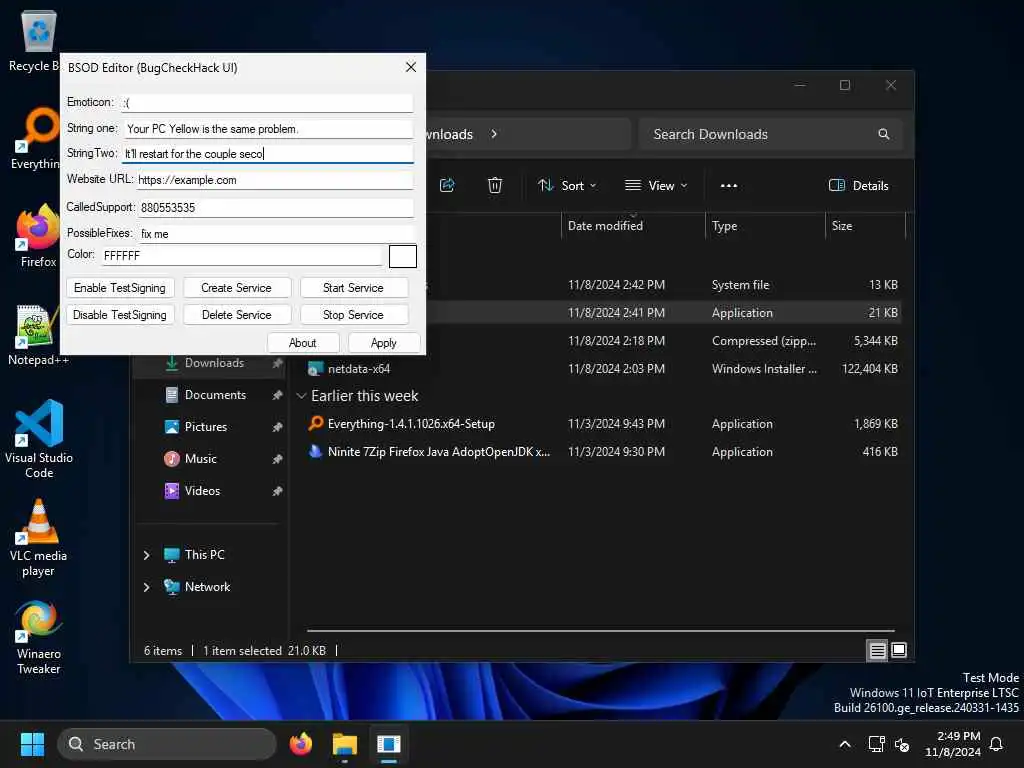Show hidden tray icons chevron

tap(844, 744)
